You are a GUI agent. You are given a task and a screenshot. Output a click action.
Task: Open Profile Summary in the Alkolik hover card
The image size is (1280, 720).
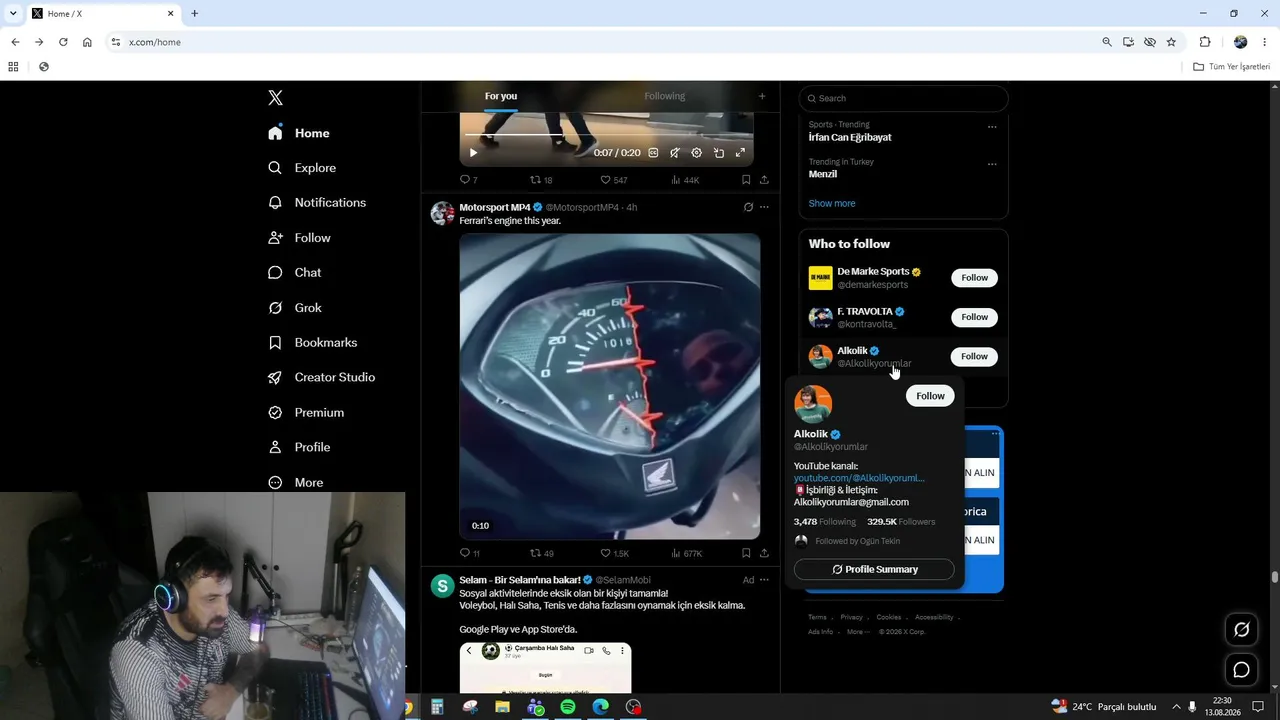(874, 569)
